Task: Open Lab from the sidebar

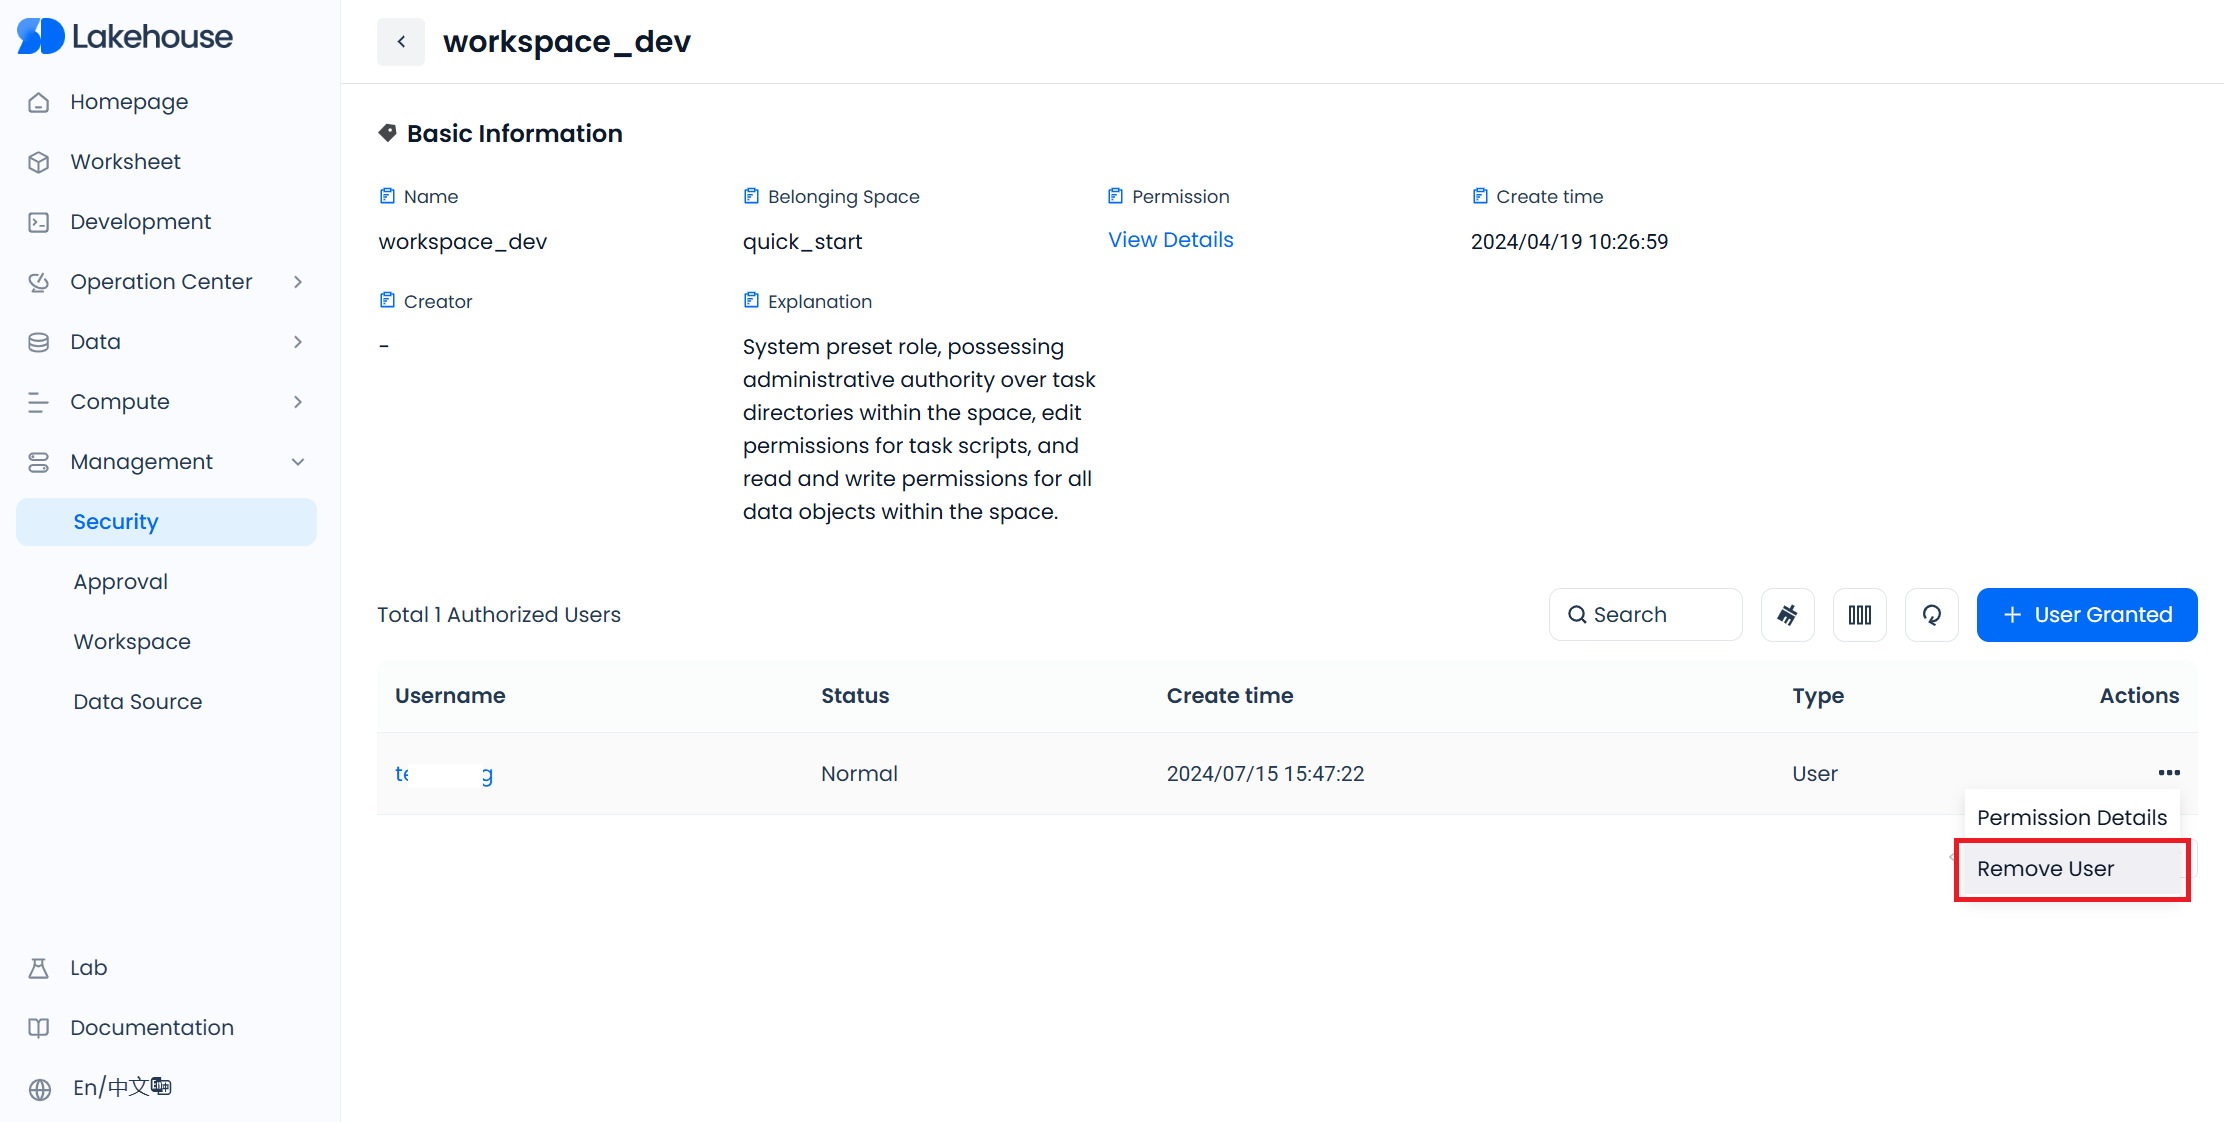Action: pyautogui.click(x=88, y=968)
